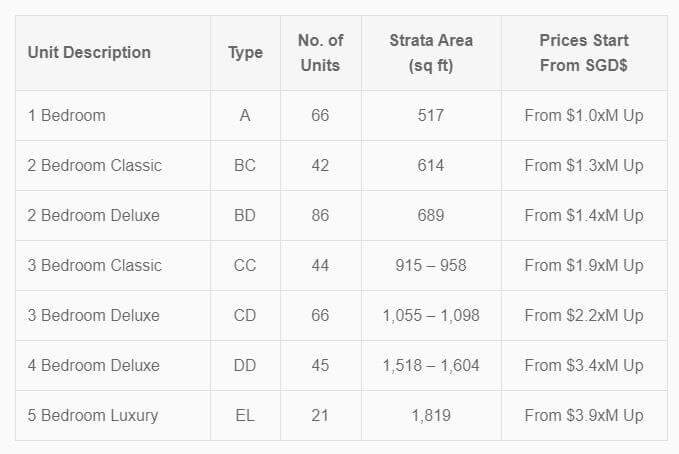Click the Strata Area (sq ft) header
Screen dimensions: 679x454
click(431, 53)
